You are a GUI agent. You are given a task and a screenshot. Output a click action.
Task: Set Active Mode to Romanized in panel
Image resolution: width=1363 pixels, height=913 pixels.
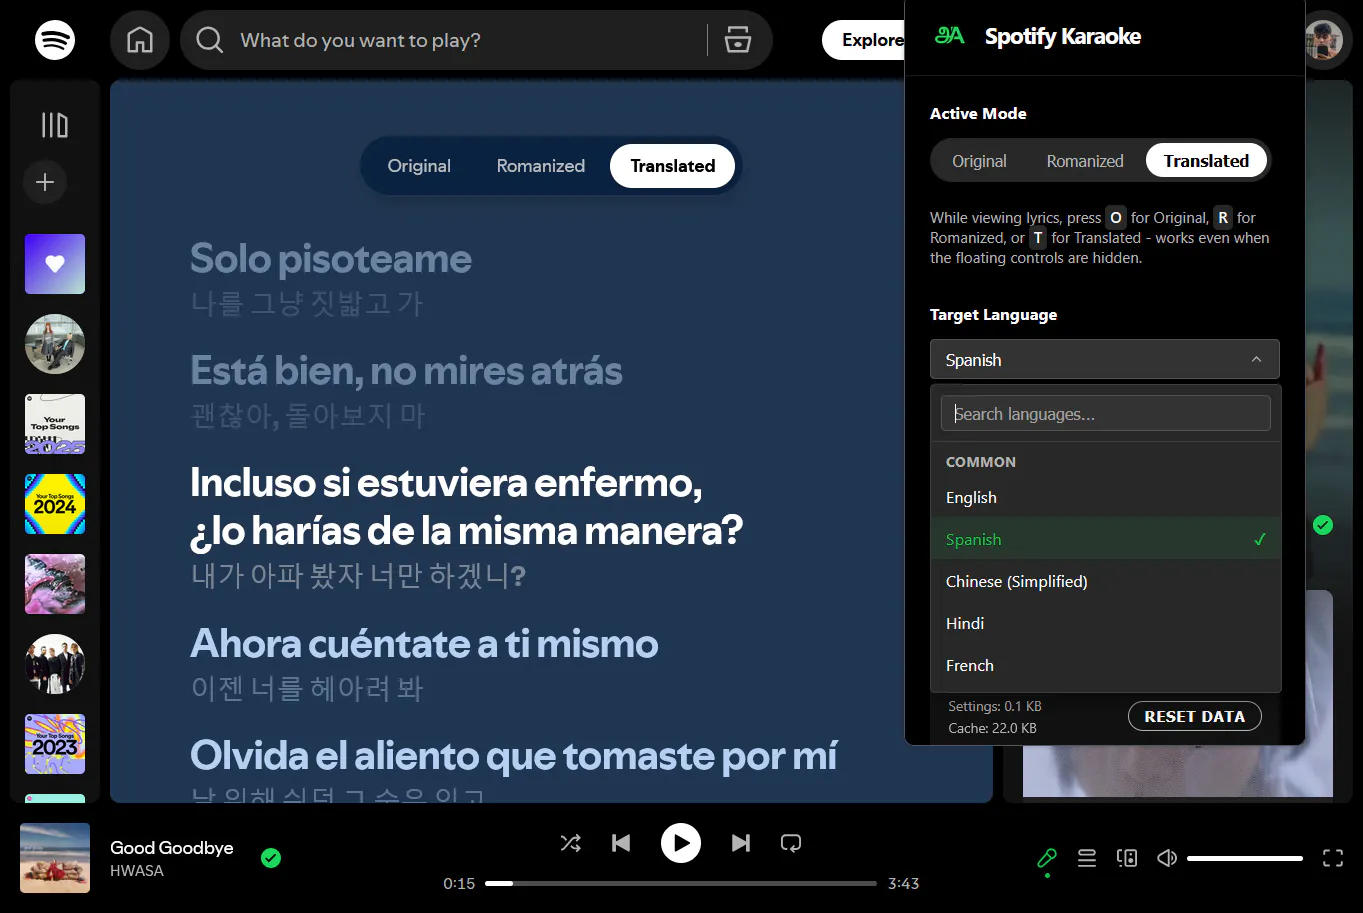[1085, 161]
